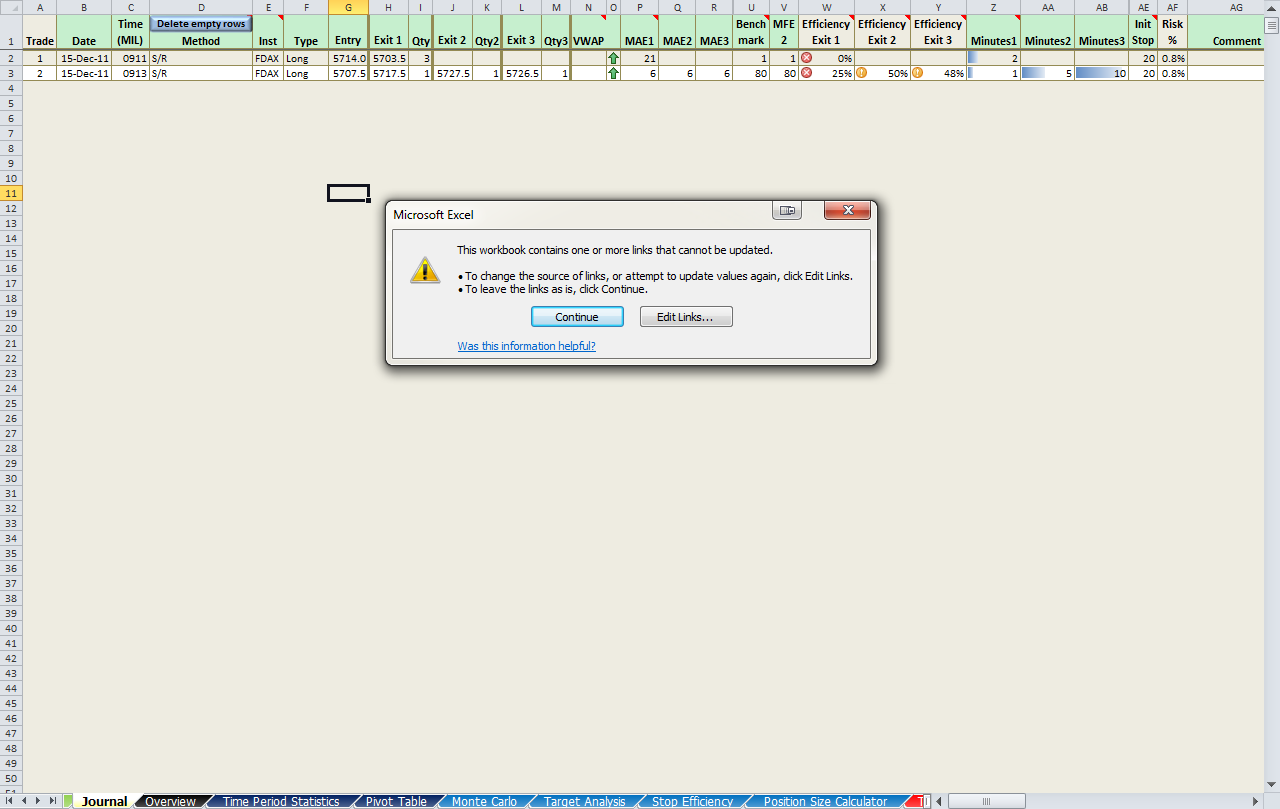Click the horizontal scrollbar thumb at the bottom

[x=986, y=801]
